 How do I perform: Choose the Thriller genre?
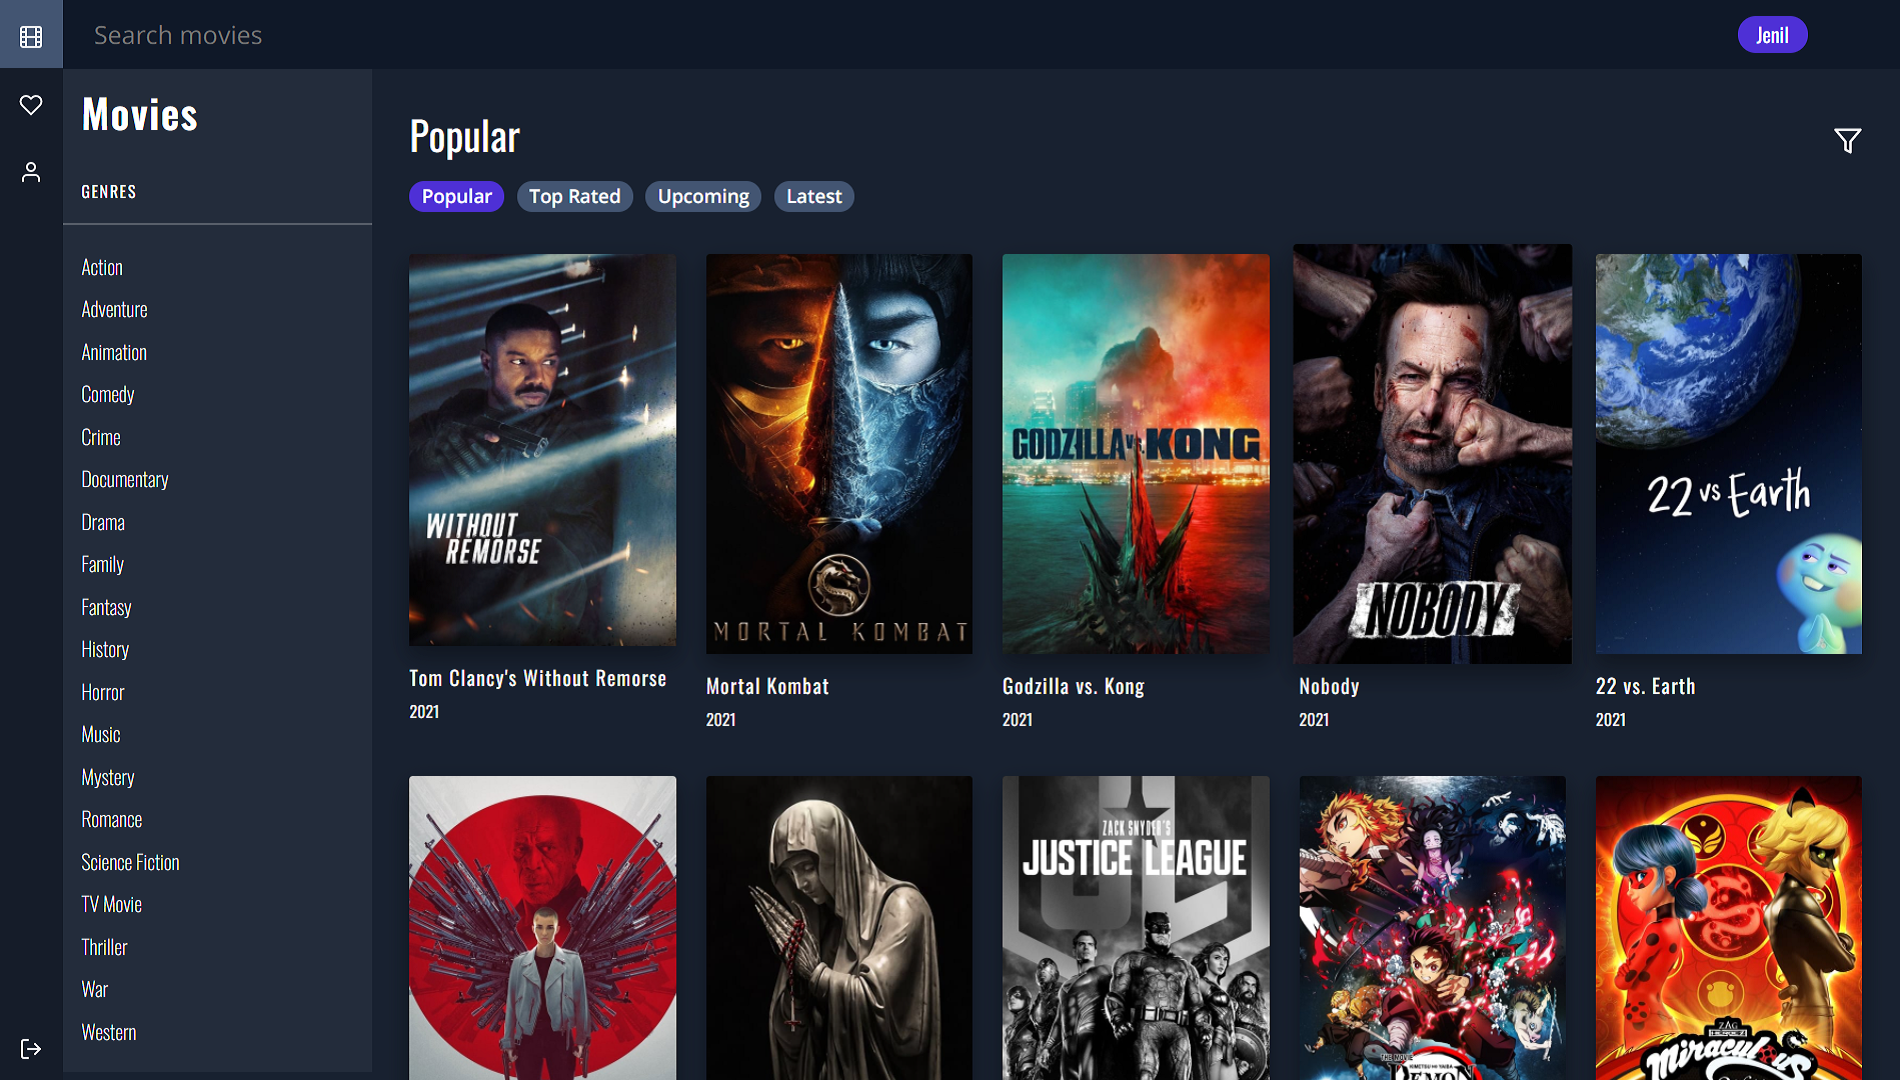click(104, 947)
